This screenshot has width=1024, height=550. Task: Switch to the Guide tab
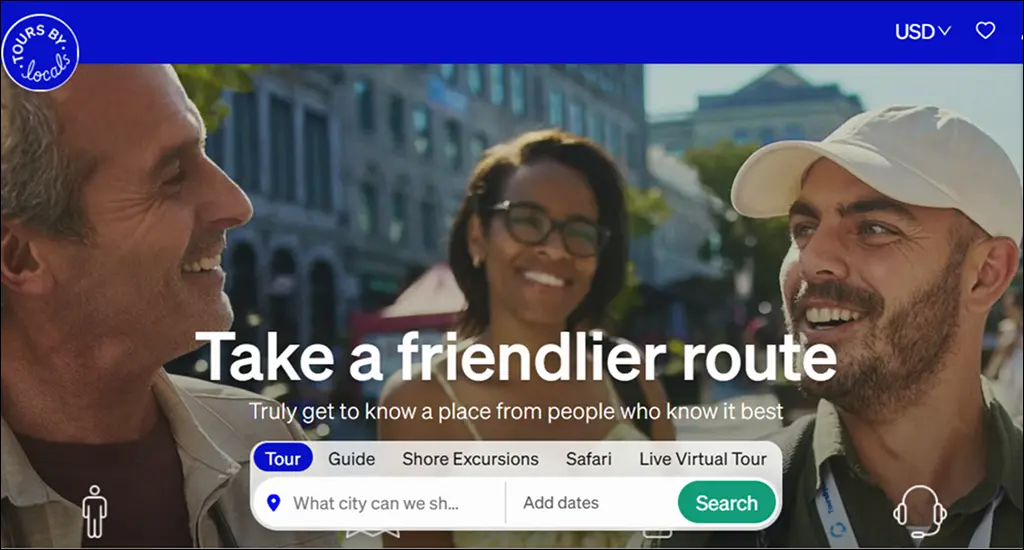pyautogui.click(x=351, y=459)
